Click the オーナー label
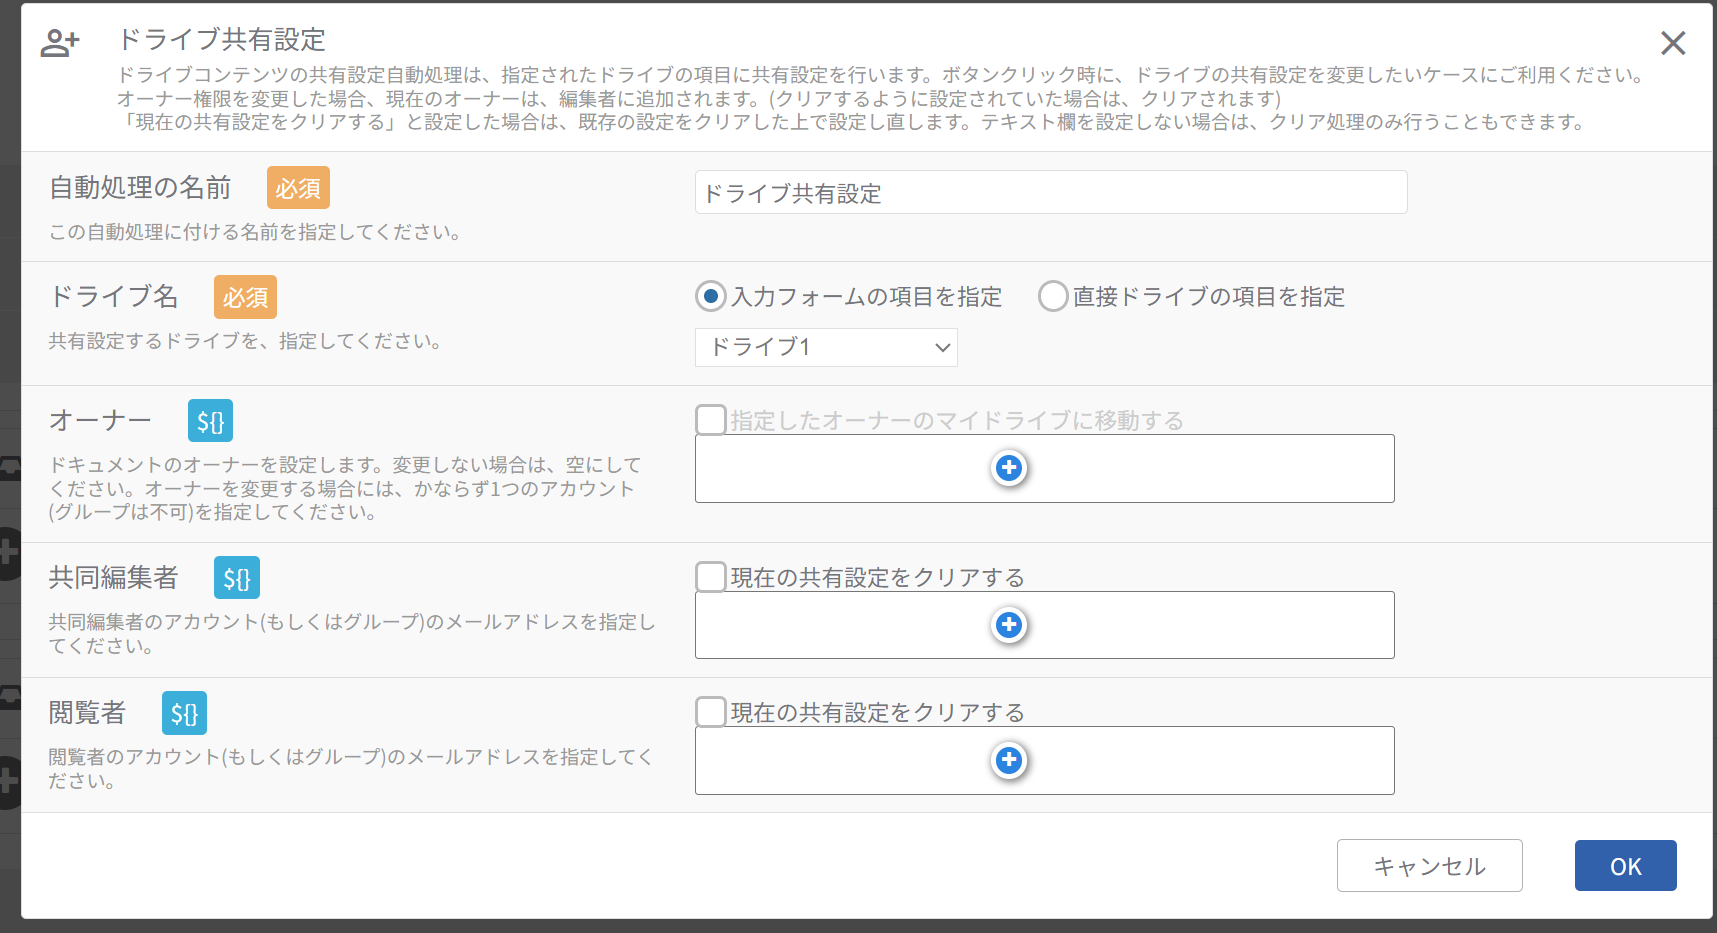1717x933 pixels. pyautogui.click(x=101, y=420)
